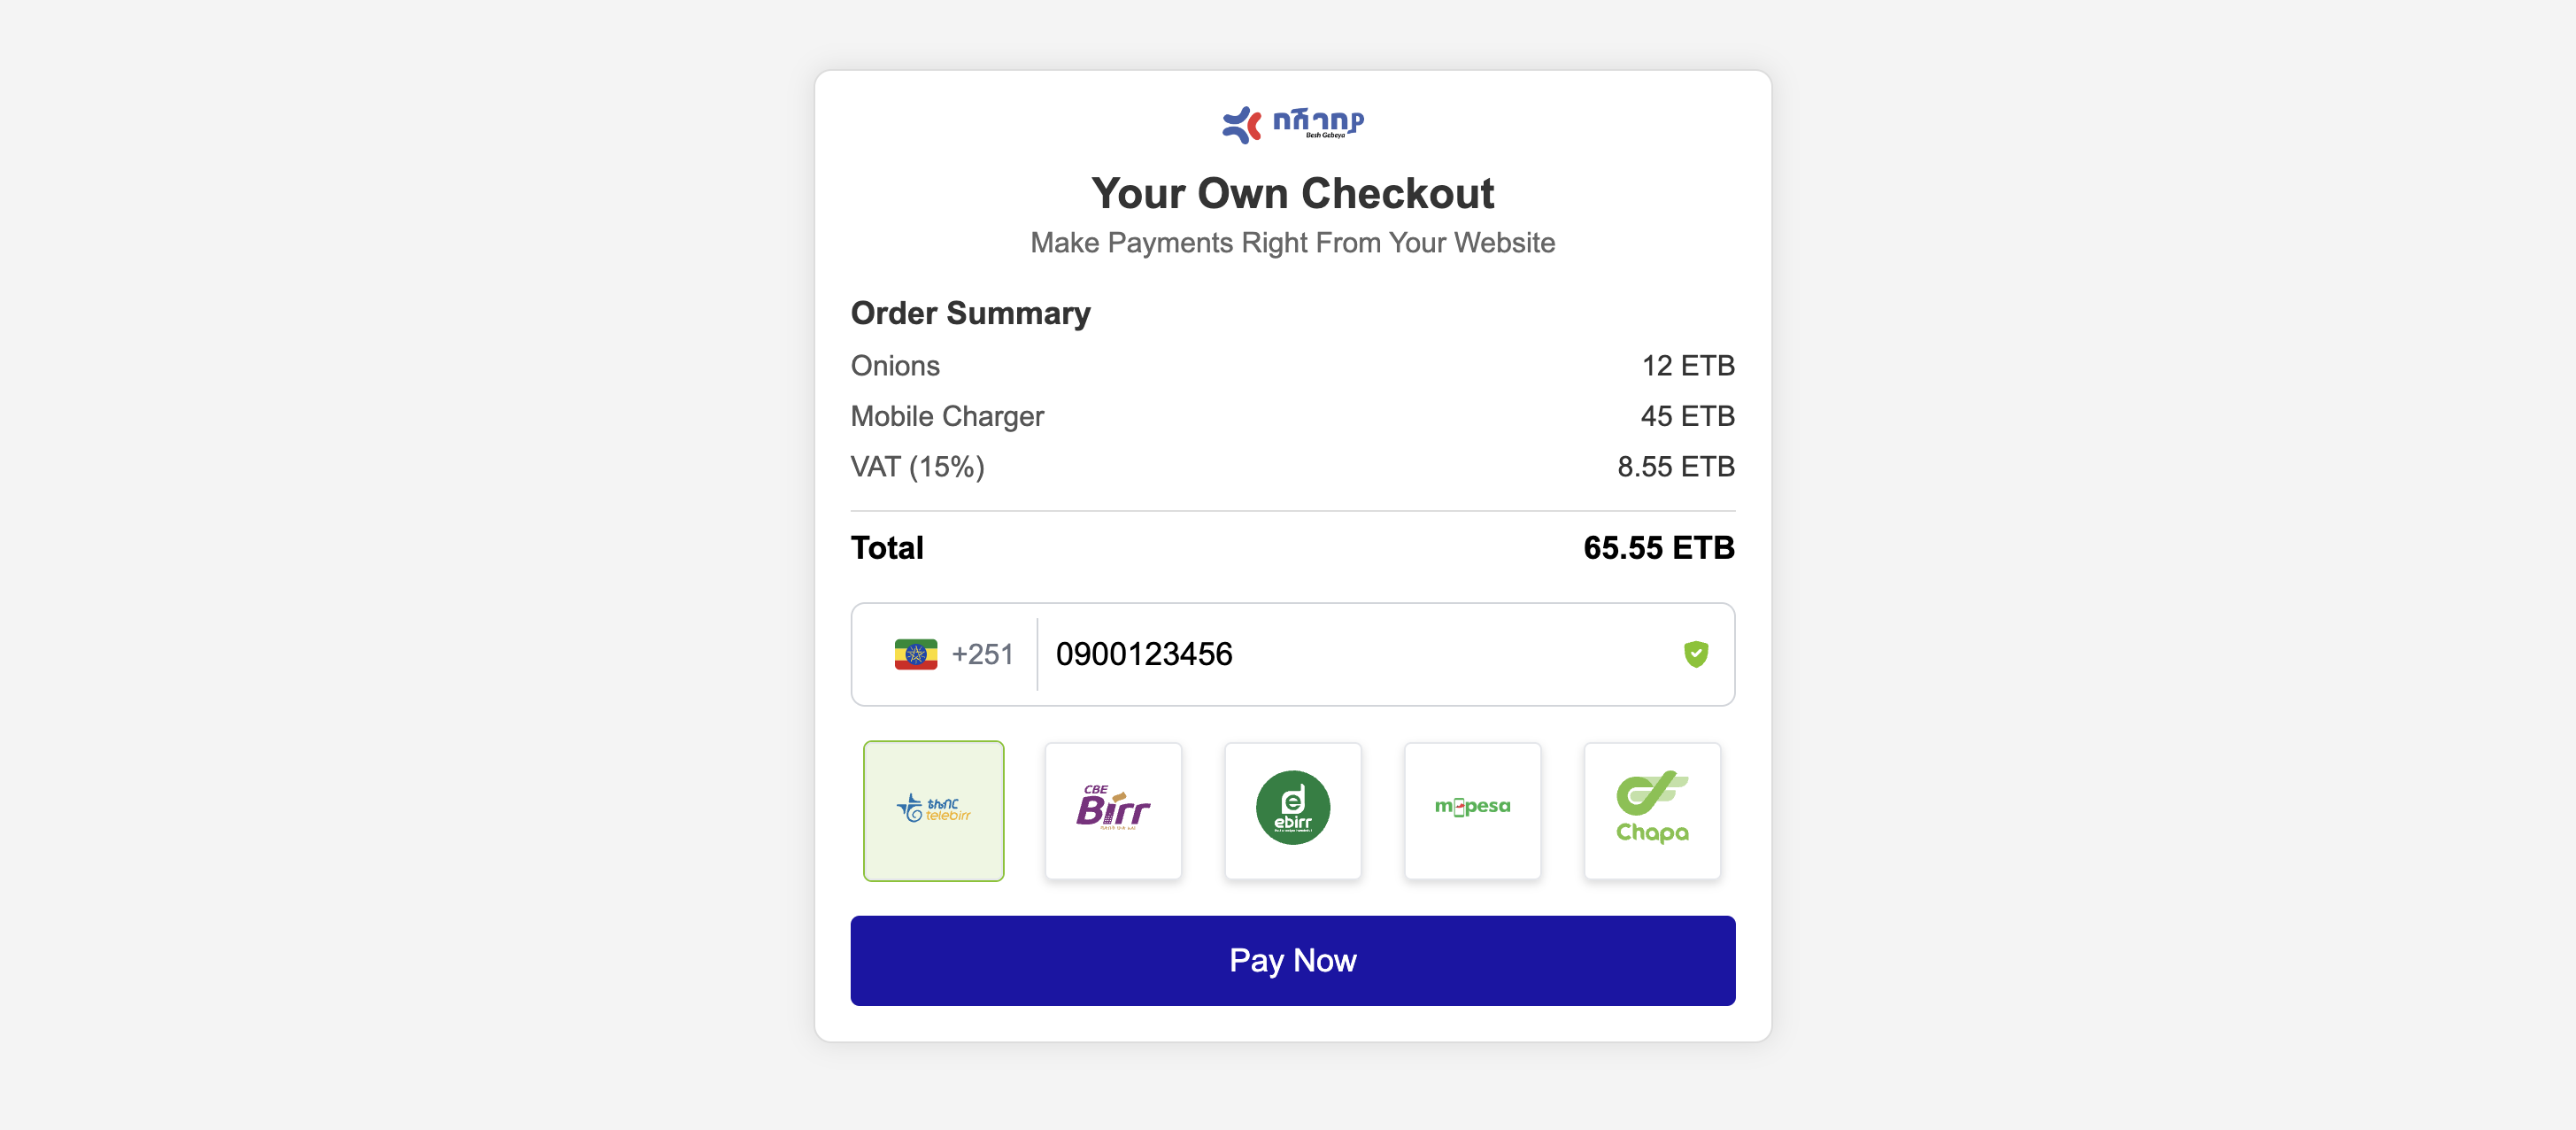Click the Ethiopian flag icon
2576x1130 pixels.
[x=915, y=654]
